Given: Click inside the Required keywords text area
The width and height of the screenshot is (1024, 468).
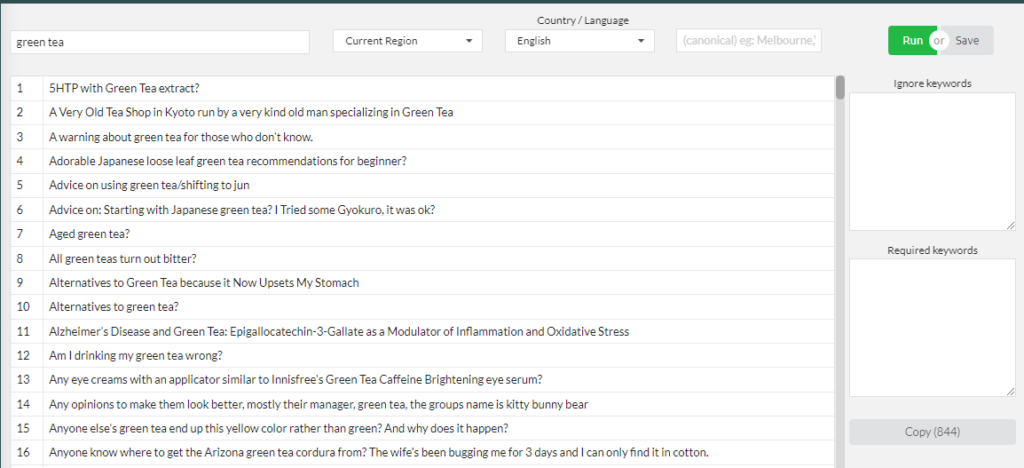Looking at the screenshot, I should (932, 327).
